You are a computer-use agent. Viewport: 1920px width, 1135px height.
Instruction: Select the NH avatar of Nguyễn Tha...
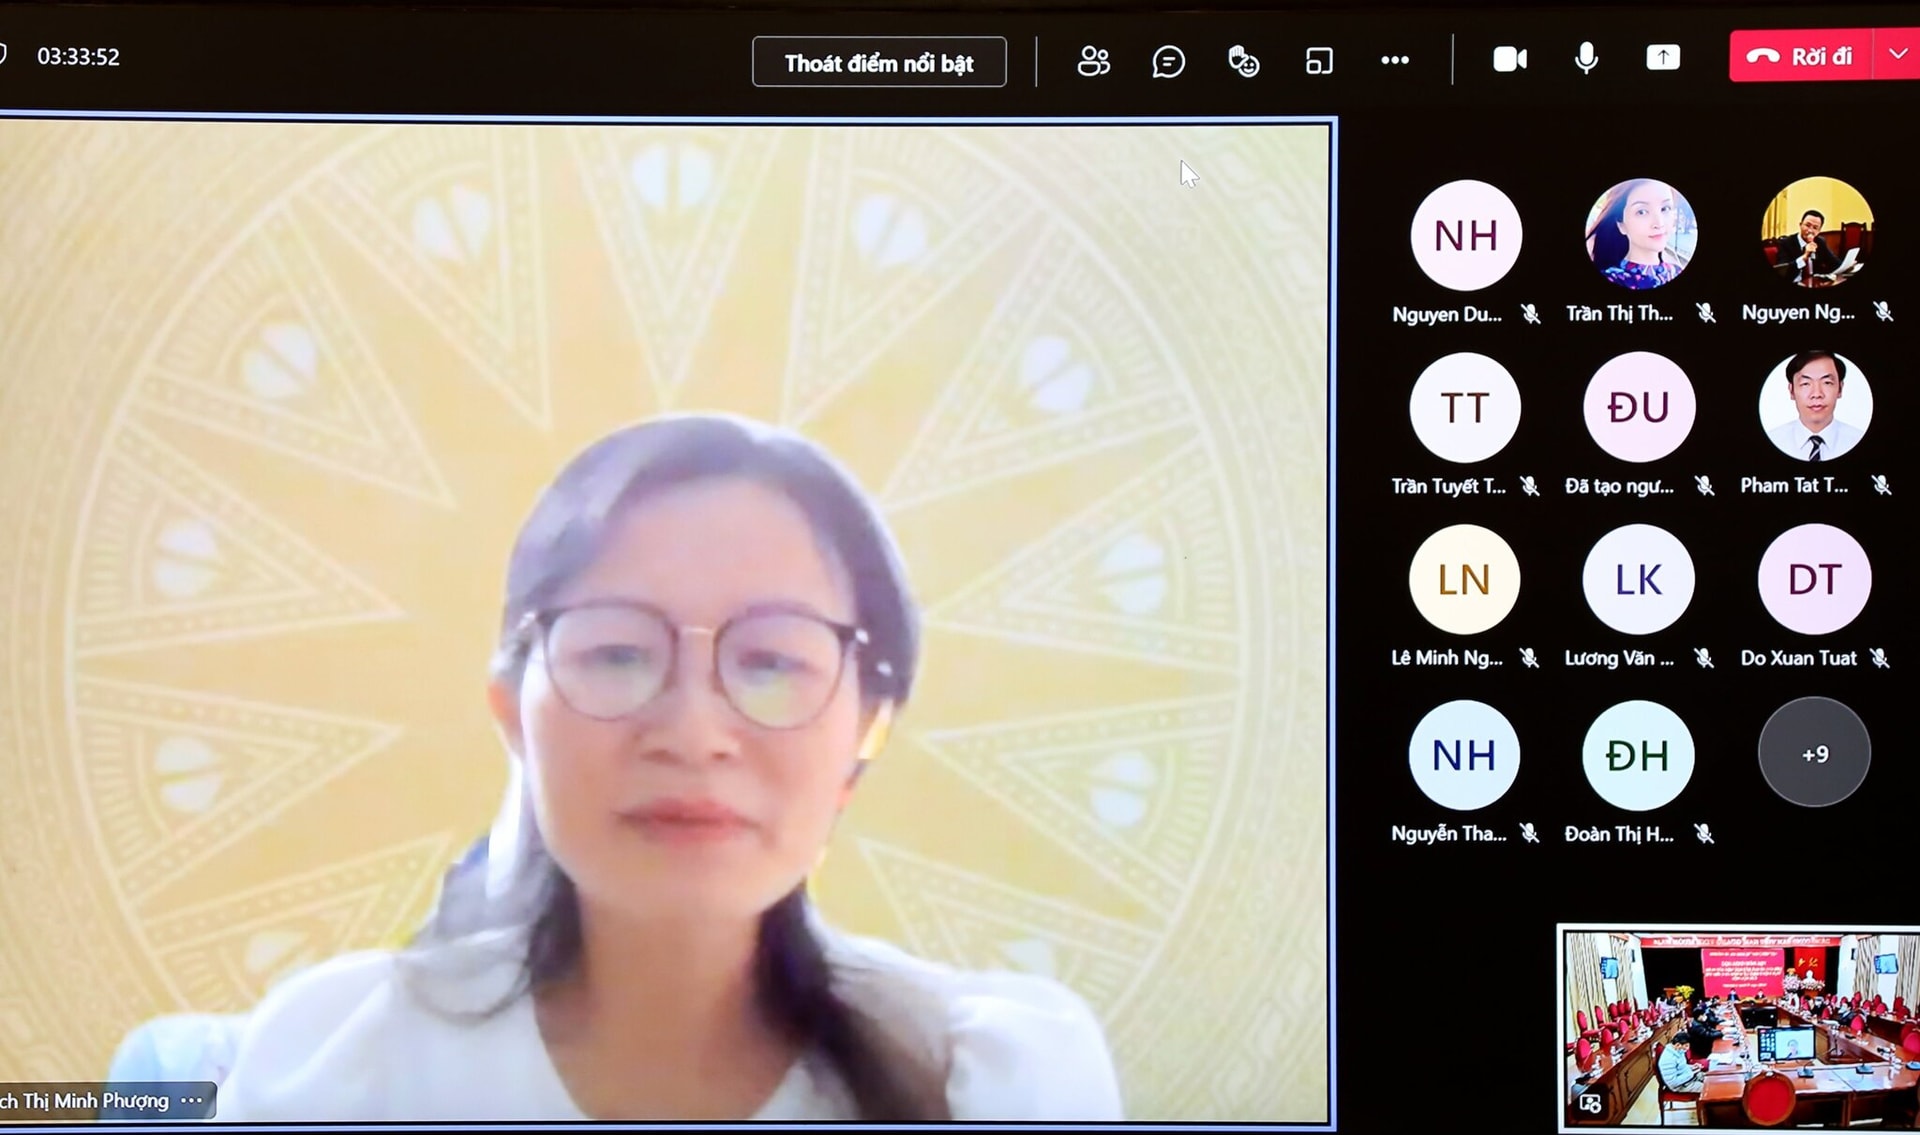[1464, 755]
